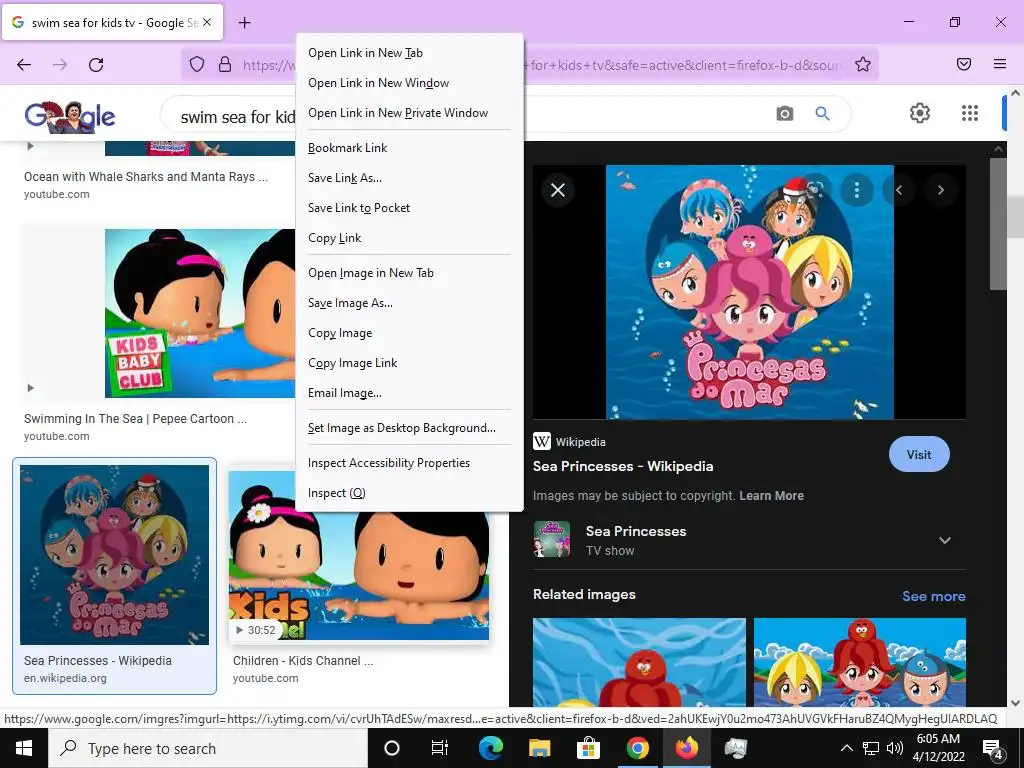
Task: Click the site security padlock icon
Action: pyautogui.click(x=225, y=64)
